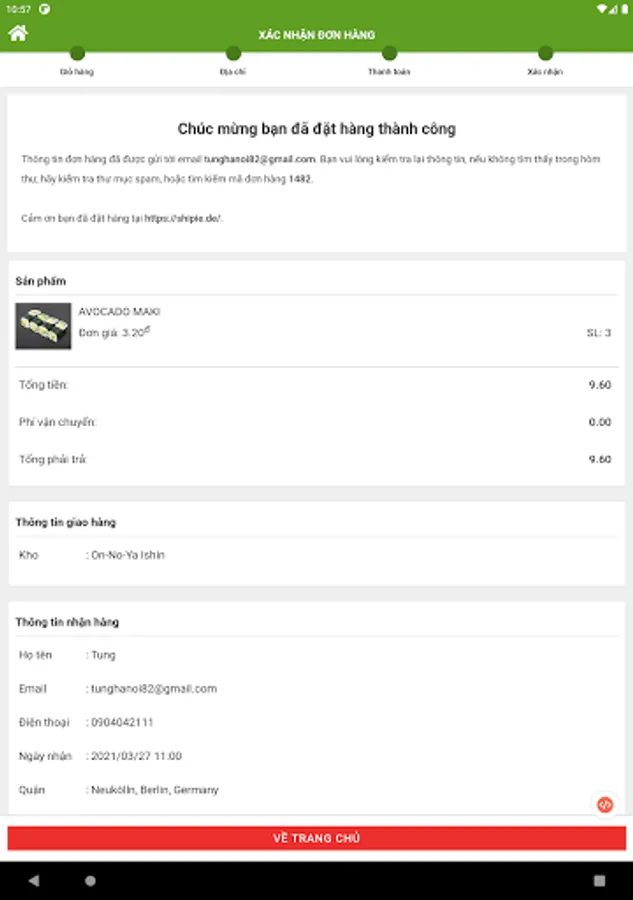Tap the Thanh toán step circle
The image size is (633, 900).
[x=389, y=54]
